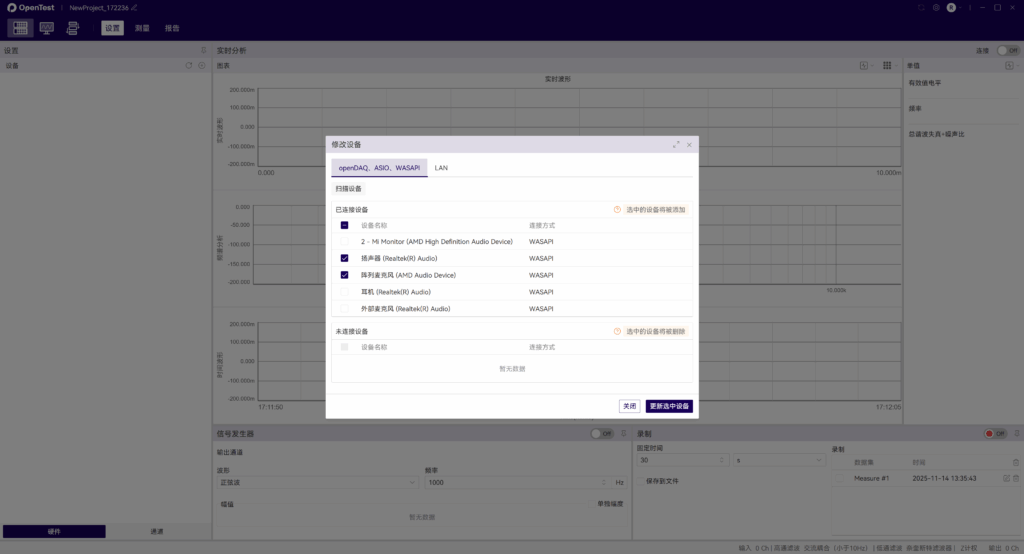The height and width of the screenshot is (554, 1024).
Task: Check the 耳机 (Realtek(R) Audio) device checkbox
Action: 344,292
